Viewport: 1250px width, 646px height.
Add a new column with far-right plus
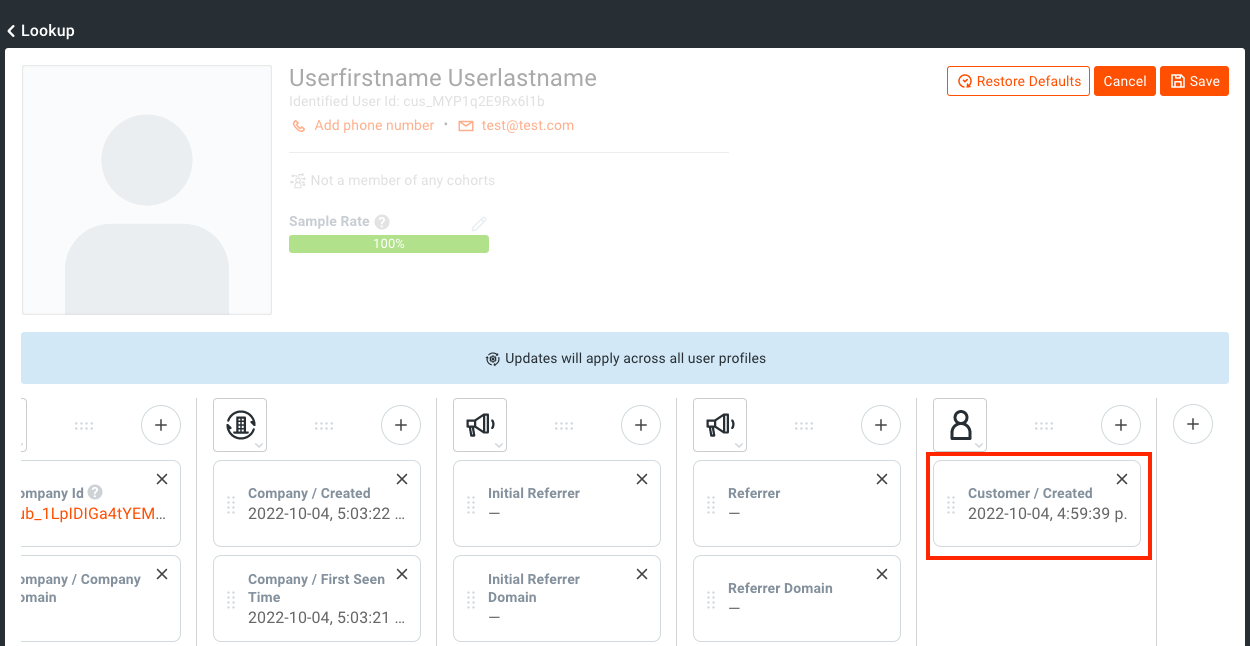(x=1192, y=425)
